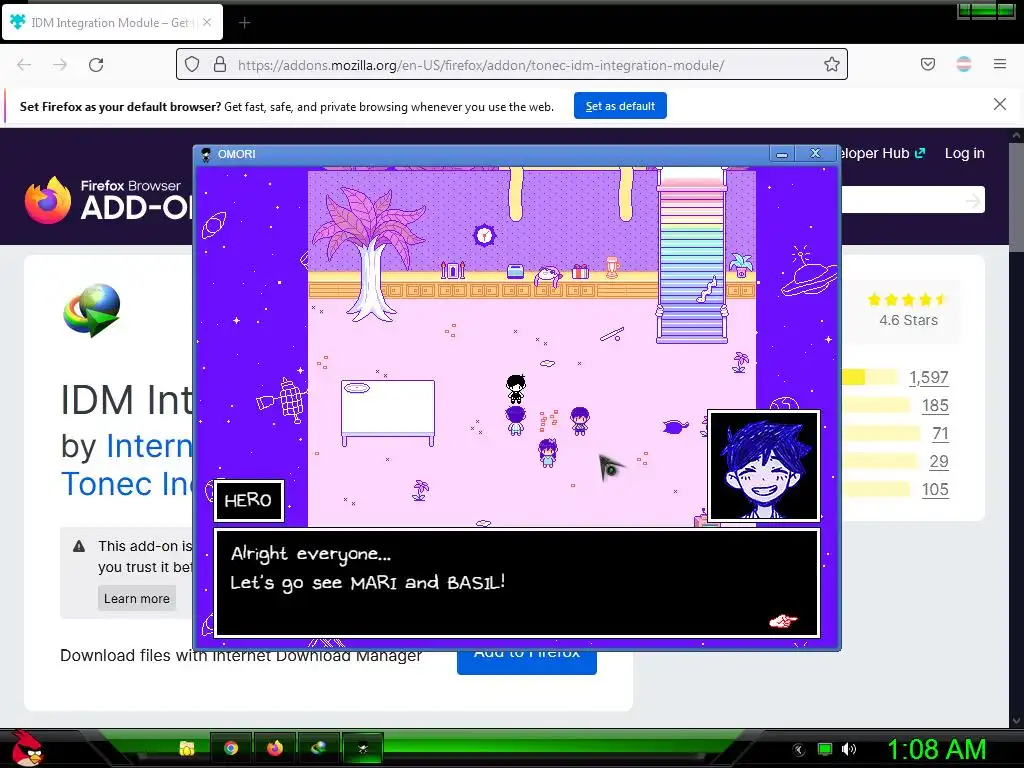
Task: Open the 1,597 five-star reviews link
Action: (x=928, y=377)
